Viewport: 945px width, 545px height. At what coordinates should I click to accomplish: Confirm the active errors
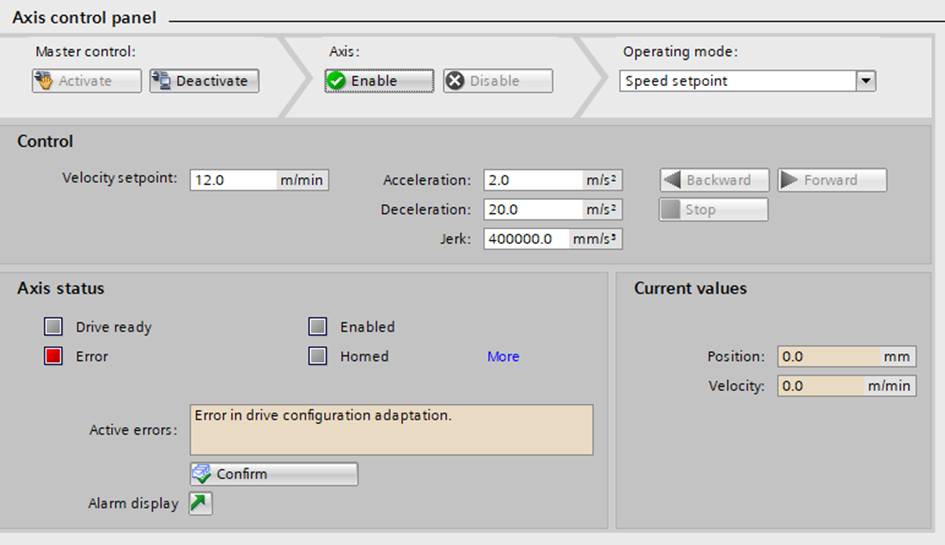[x=274, y=474]
